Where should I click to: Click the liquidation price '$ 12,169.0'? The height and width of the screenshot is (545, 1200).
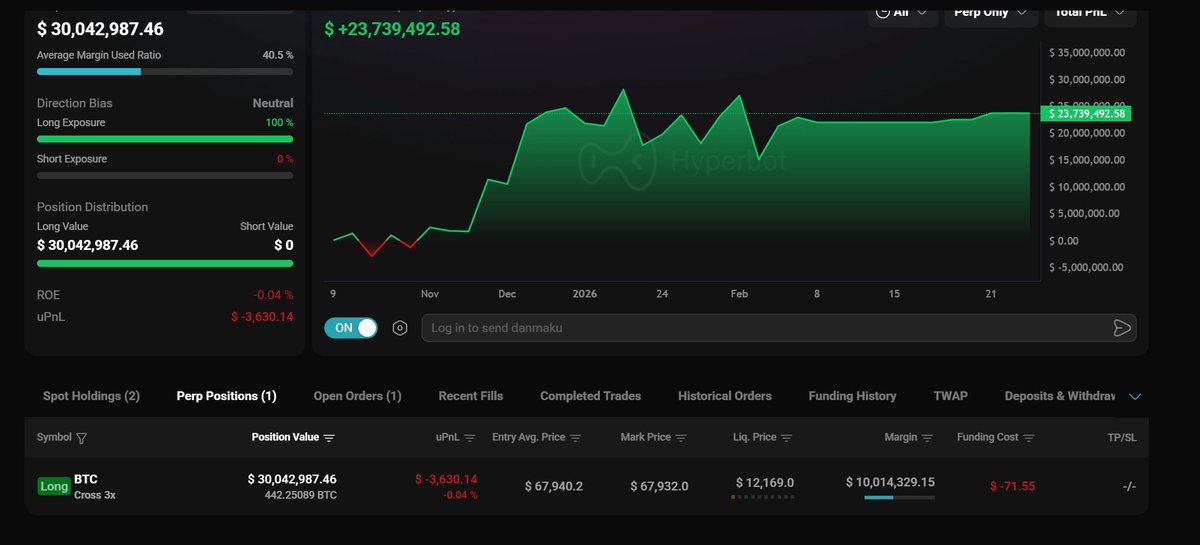(x=765, y=482)
